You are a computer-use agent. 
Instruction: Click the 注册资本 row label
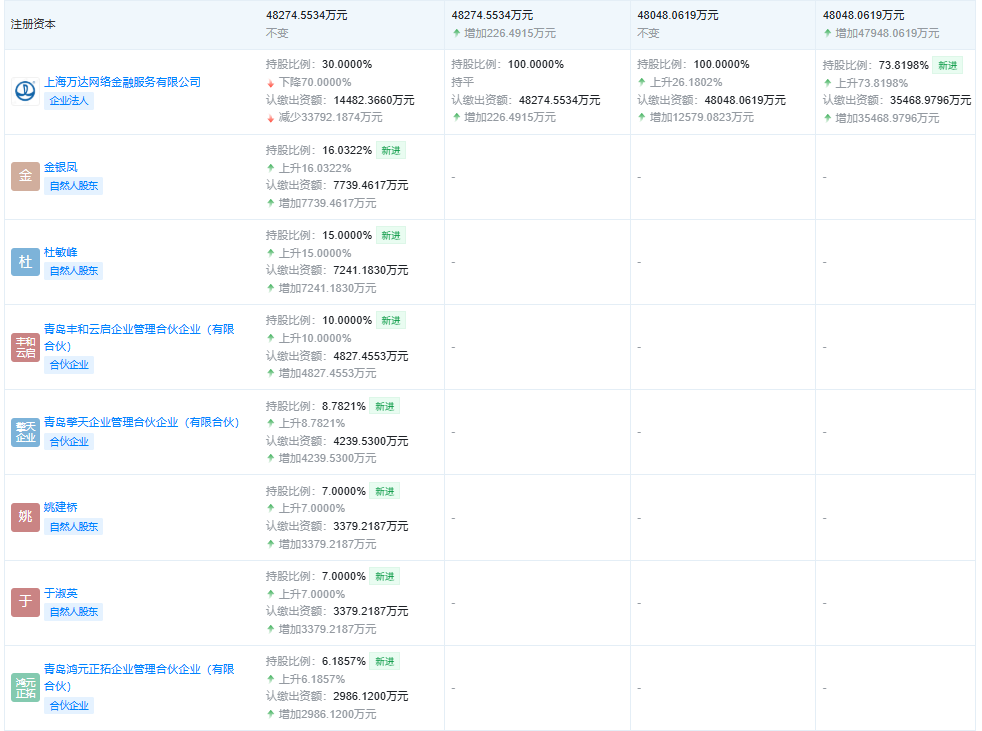tap(33, 24)
